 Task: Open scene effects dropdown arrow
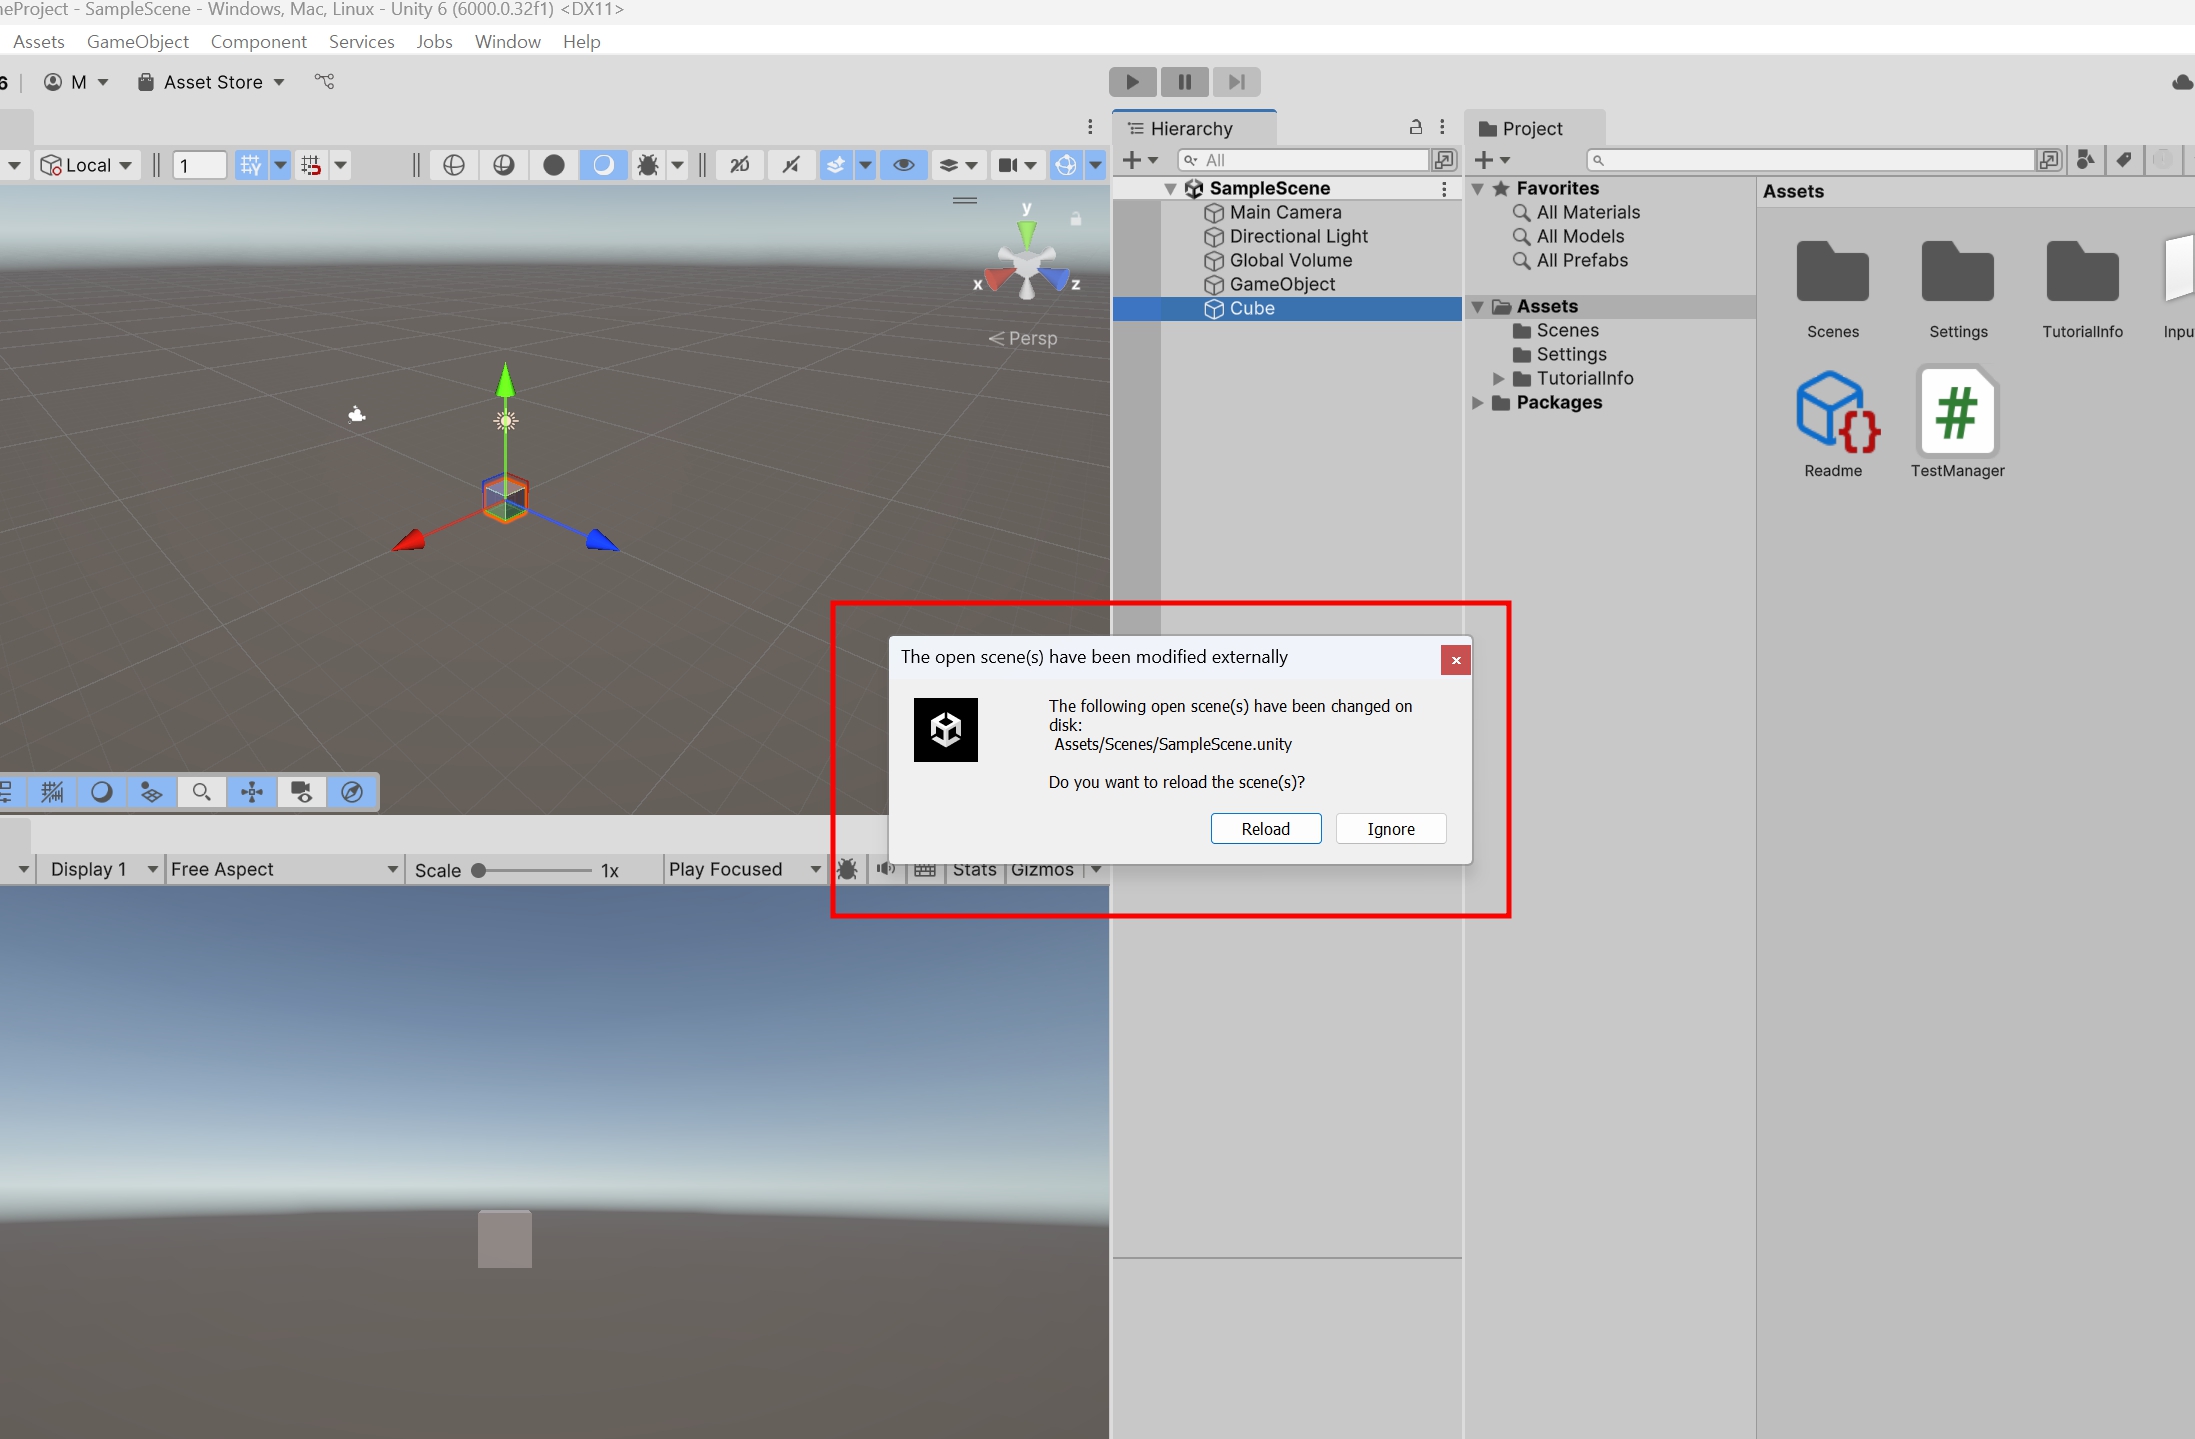coord(866,165)
